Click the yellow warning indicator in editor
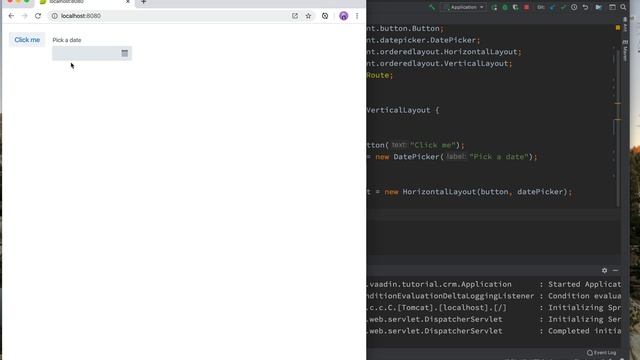 pyautogui.click(x=618, y=28)
